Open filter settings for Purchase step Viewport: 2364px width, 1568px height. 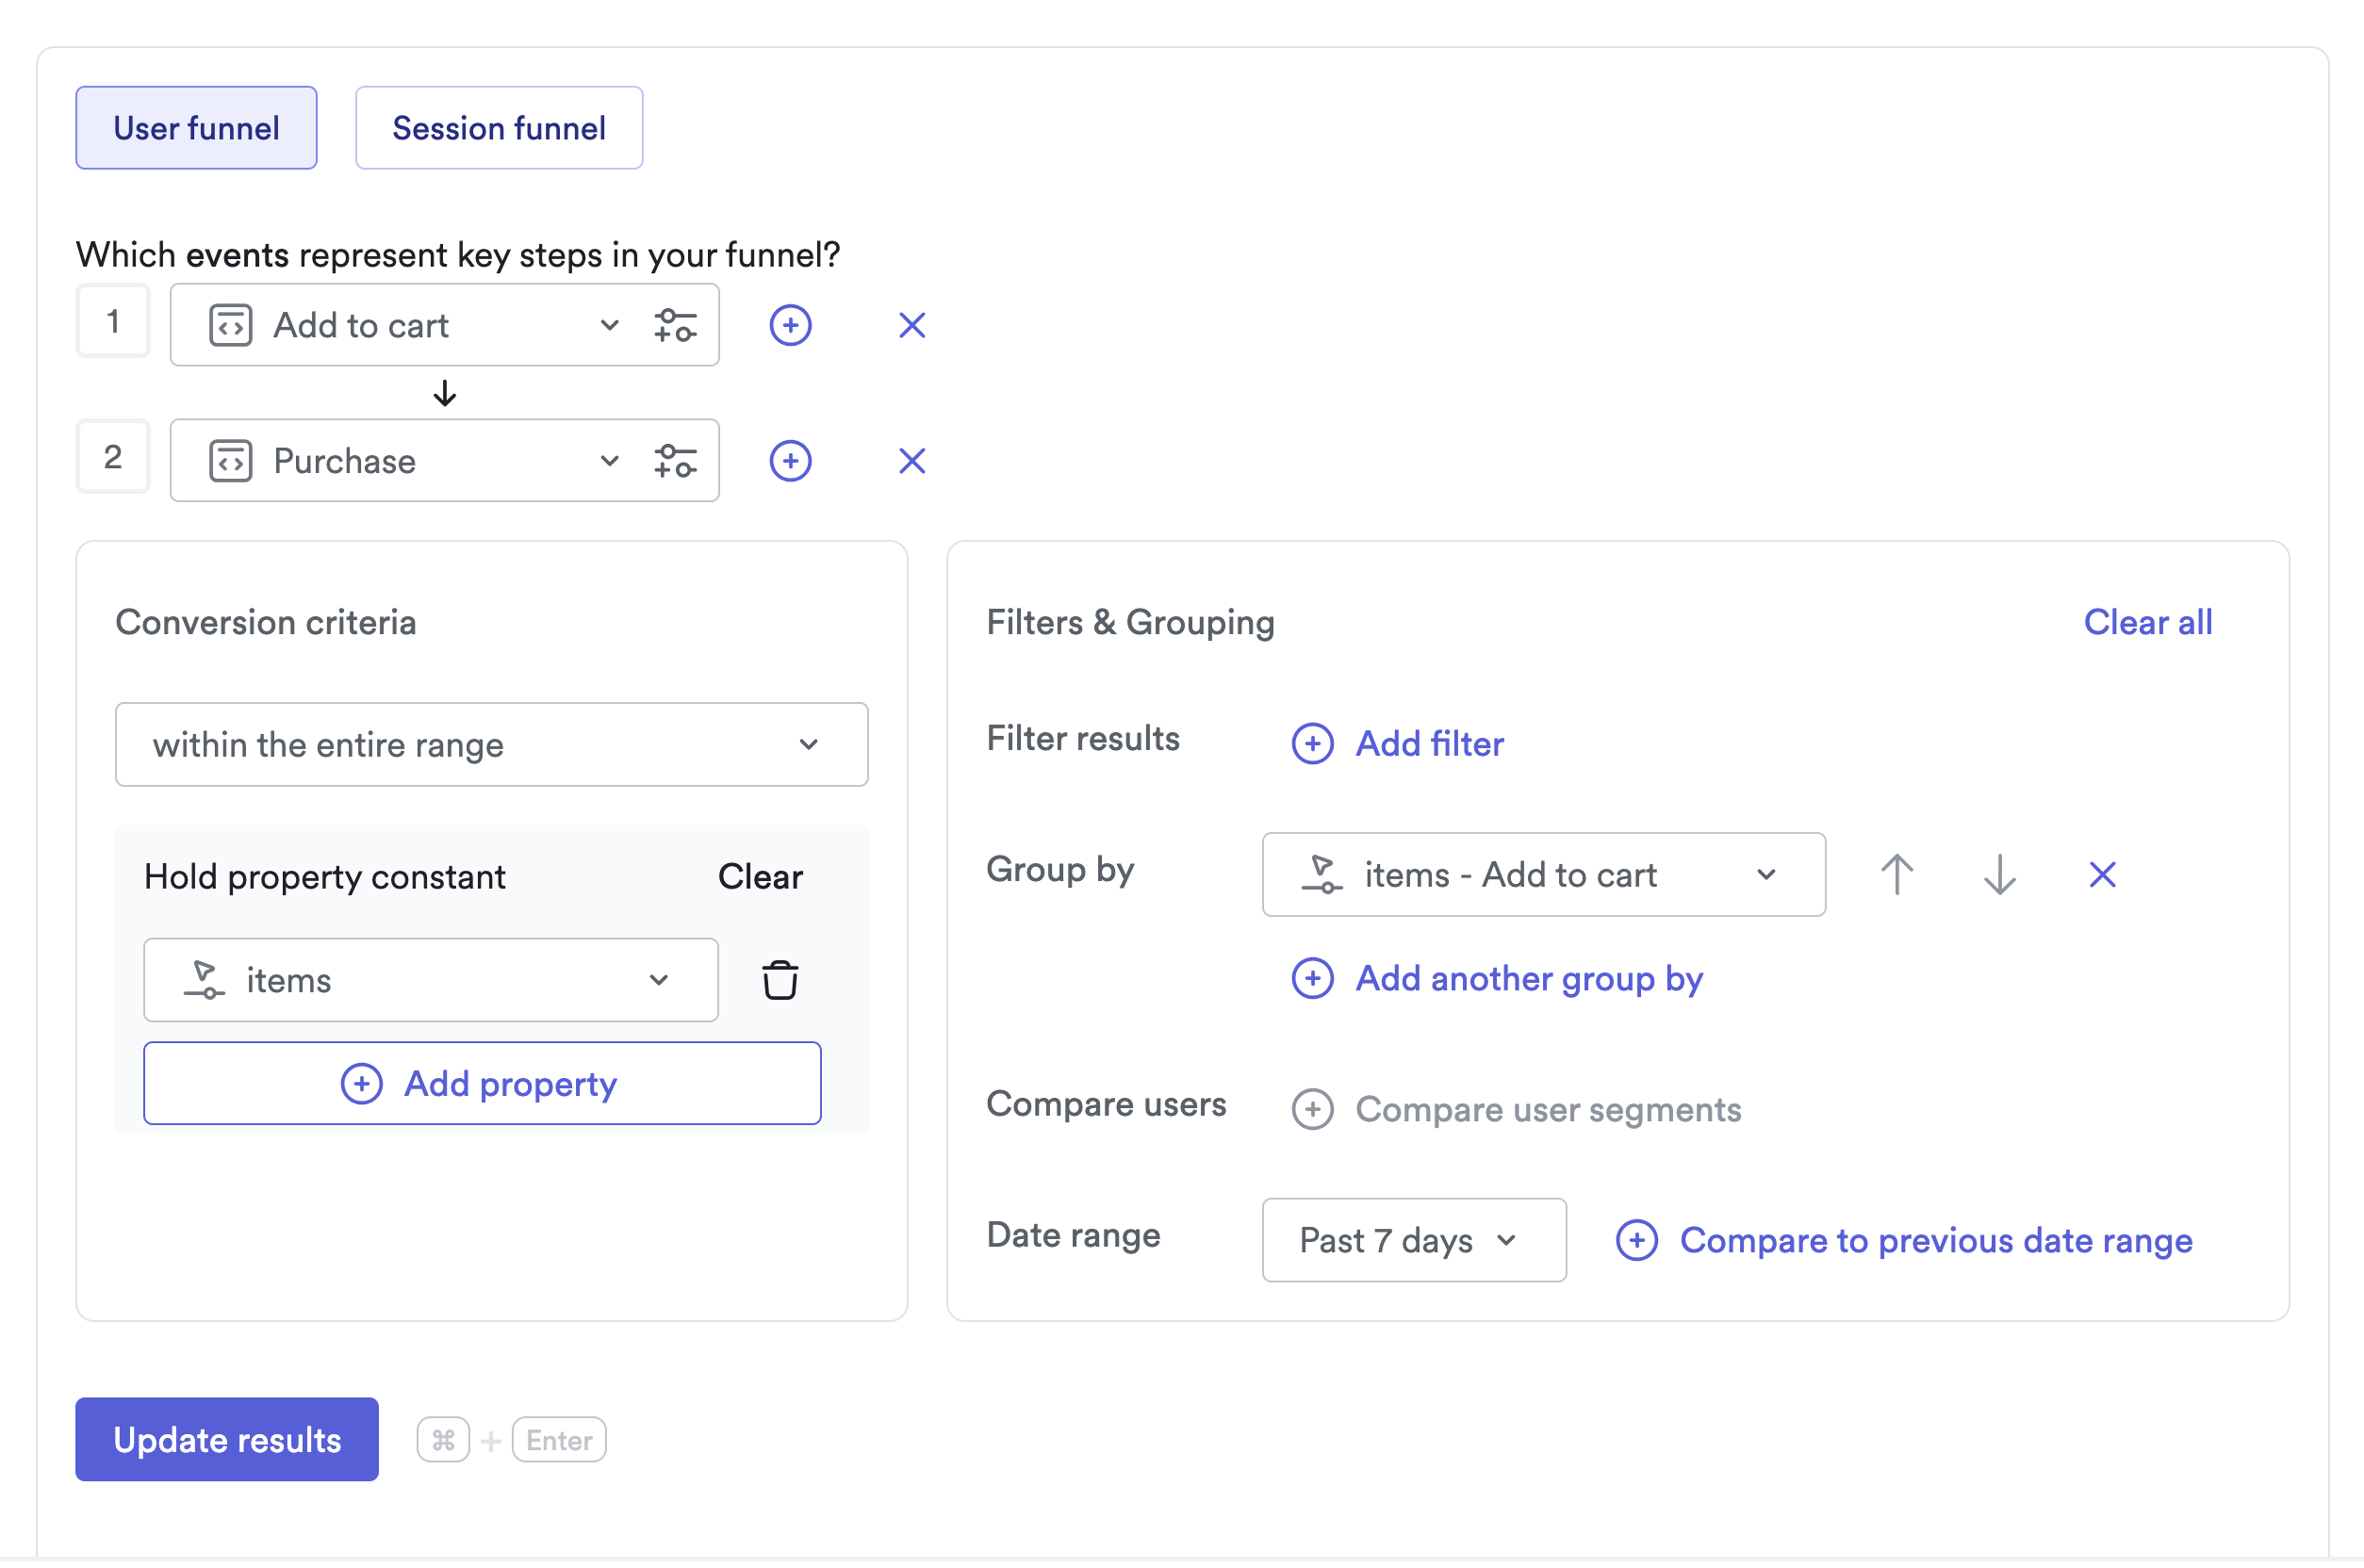point(675,462)
